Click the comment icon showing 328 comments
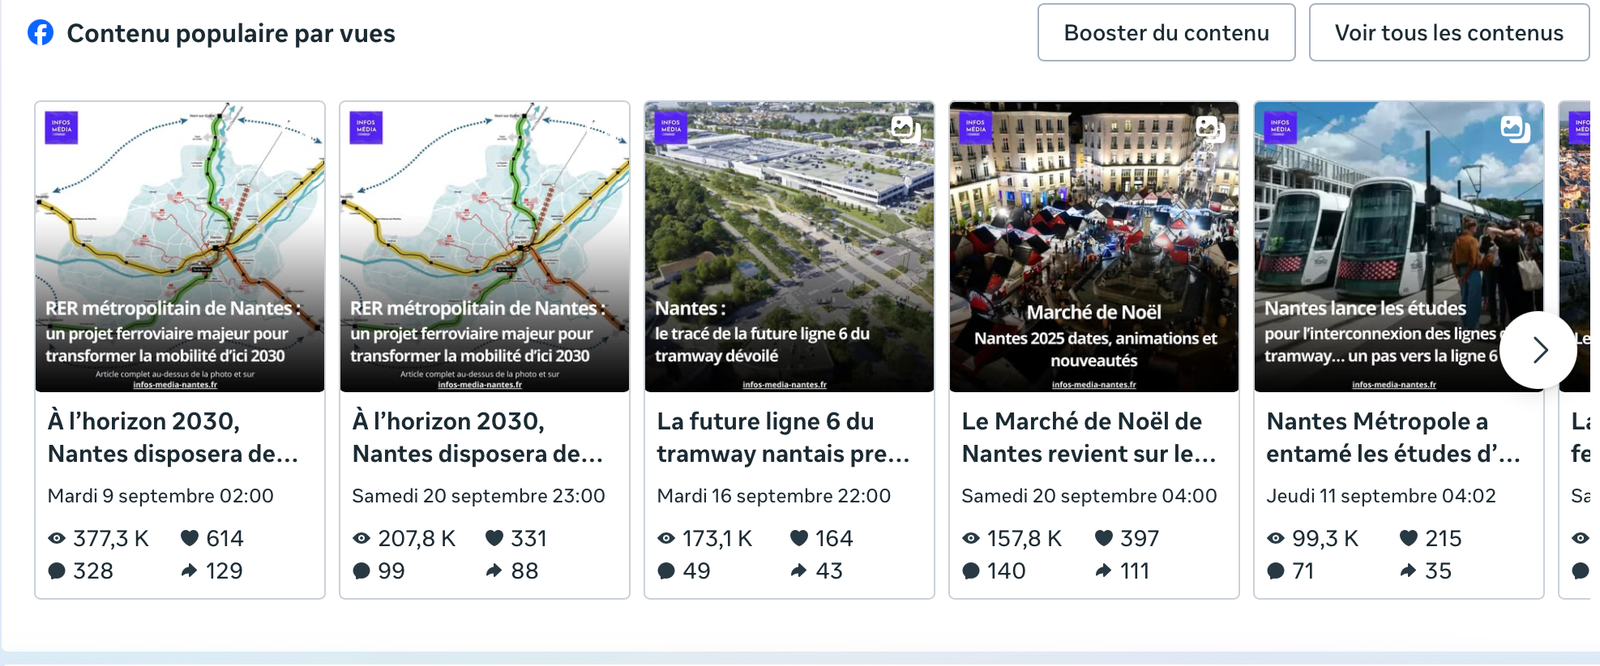1600x666 pixels. (57, 571)
